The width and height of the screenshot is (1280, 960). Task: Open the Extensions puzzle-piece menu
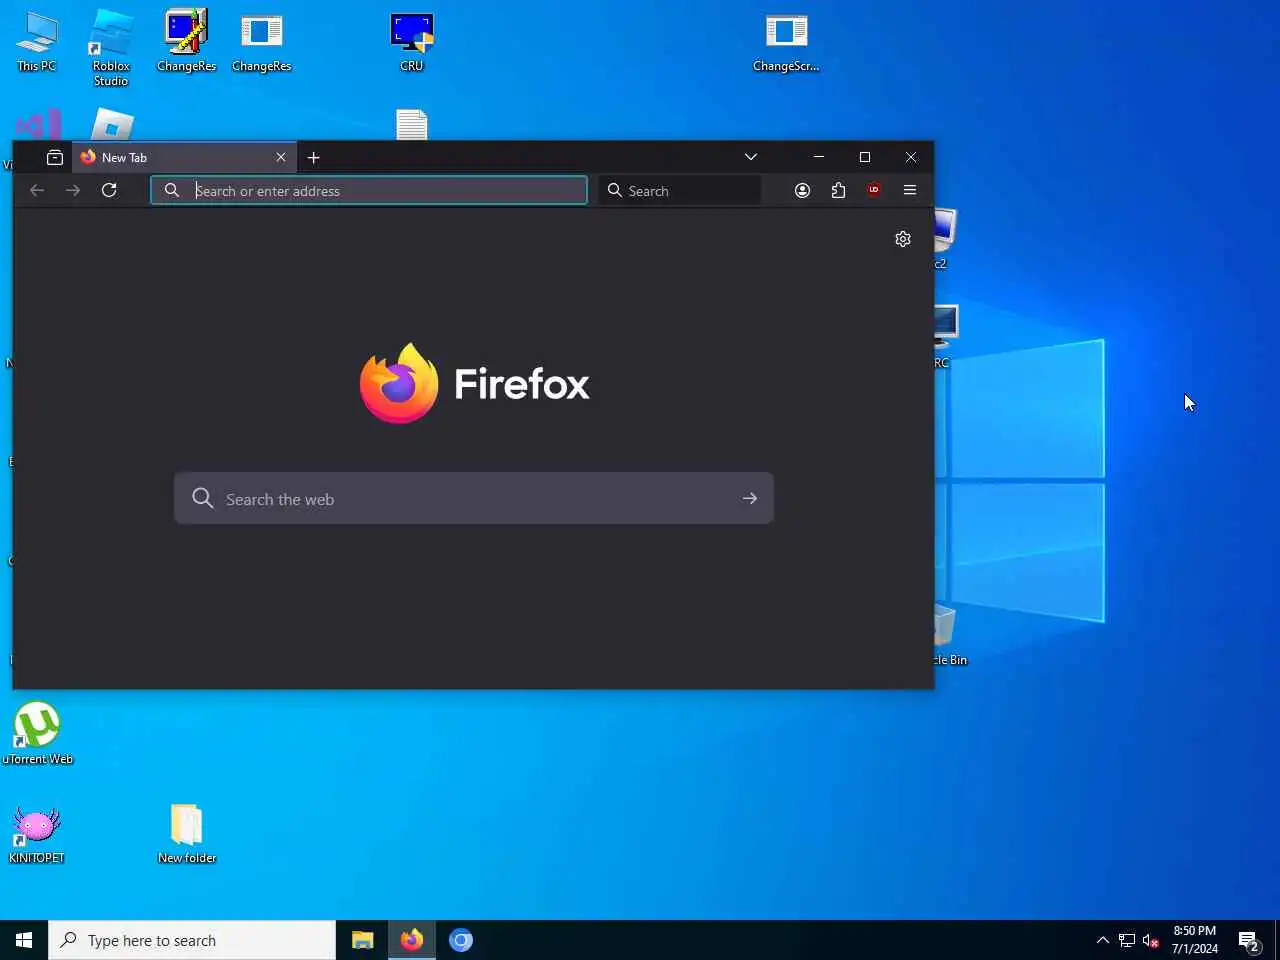[x=838, y=190]
